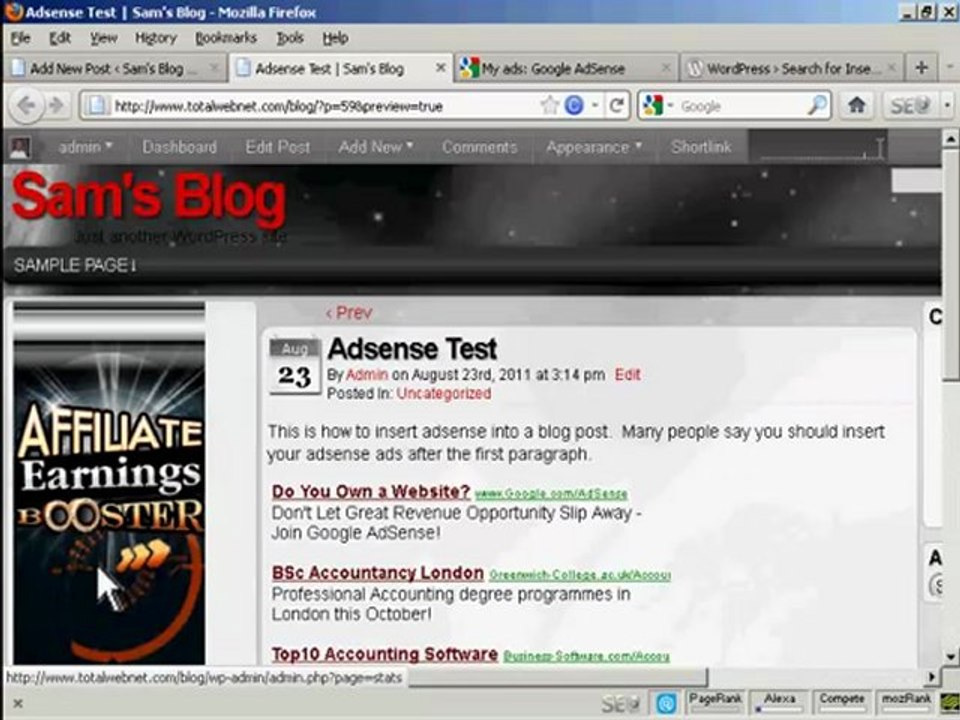Click the bookmark star in the address bar

[x=549, y=106]
